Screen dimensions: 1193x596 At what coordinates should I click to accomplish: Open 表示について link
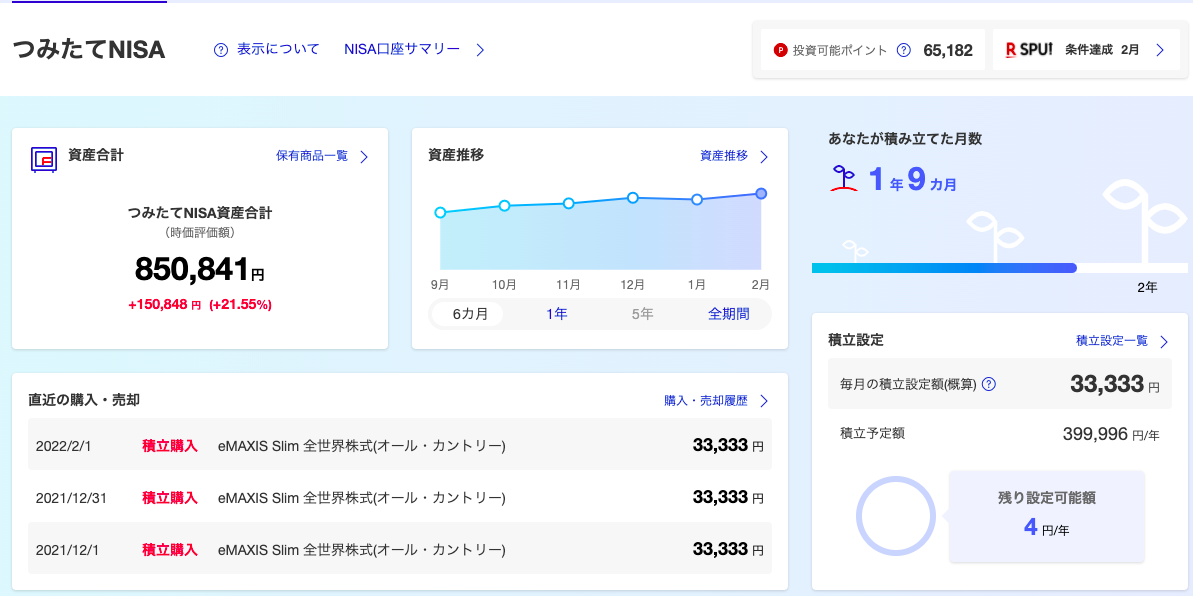click(278, 49)
